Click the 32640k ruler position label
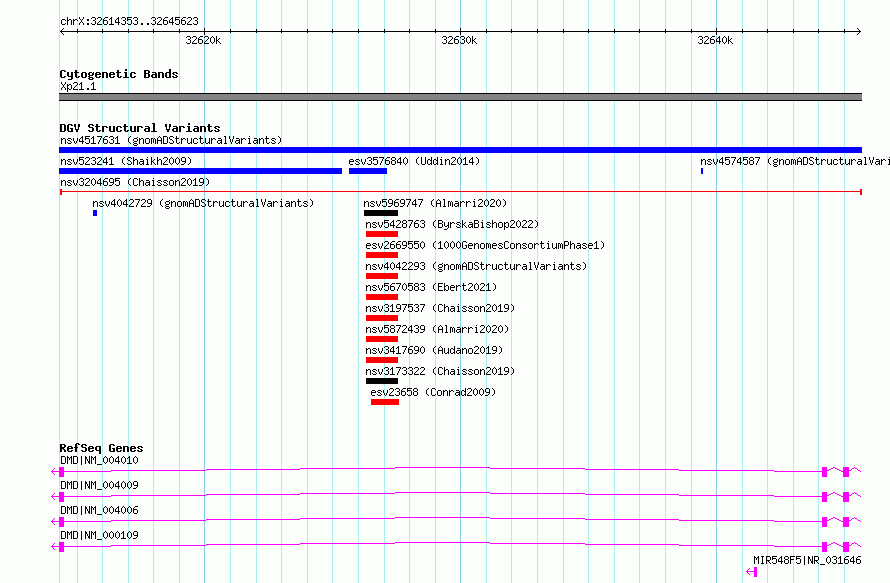The height and width of the screenshot is (583, 890). [715, 41]
